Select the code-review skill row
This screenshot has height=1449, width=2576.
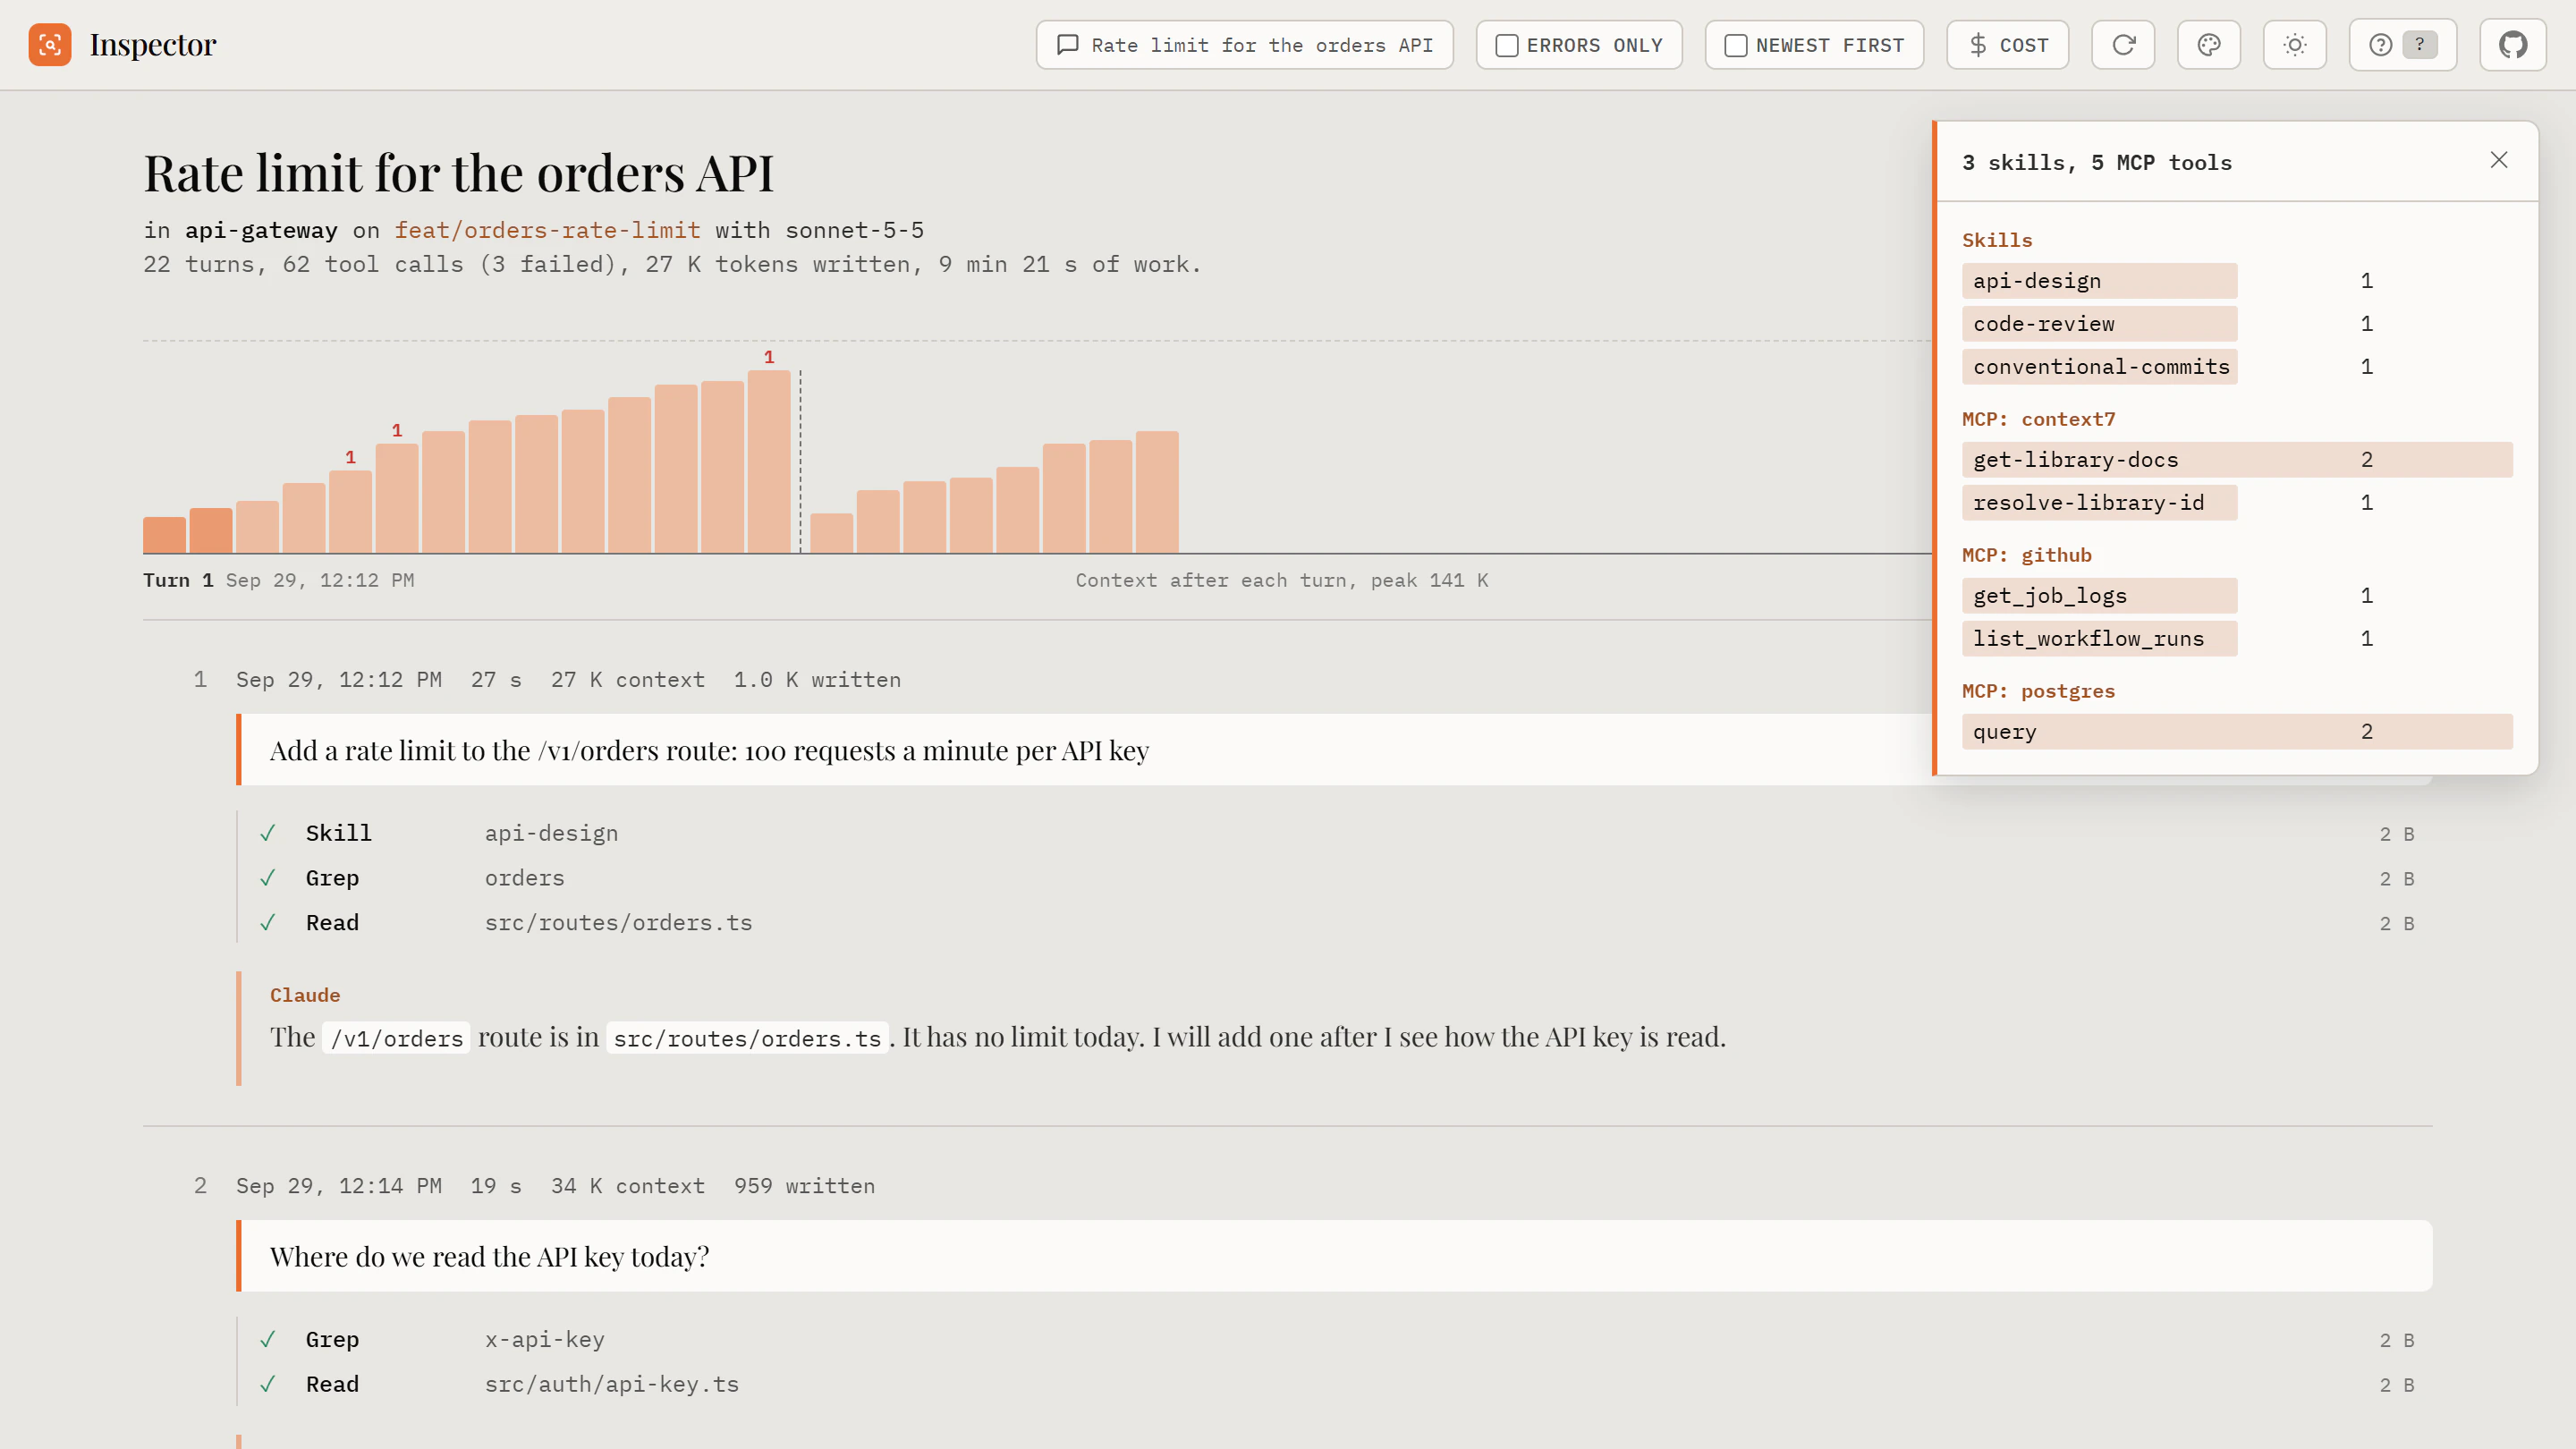coord(2237,324)
